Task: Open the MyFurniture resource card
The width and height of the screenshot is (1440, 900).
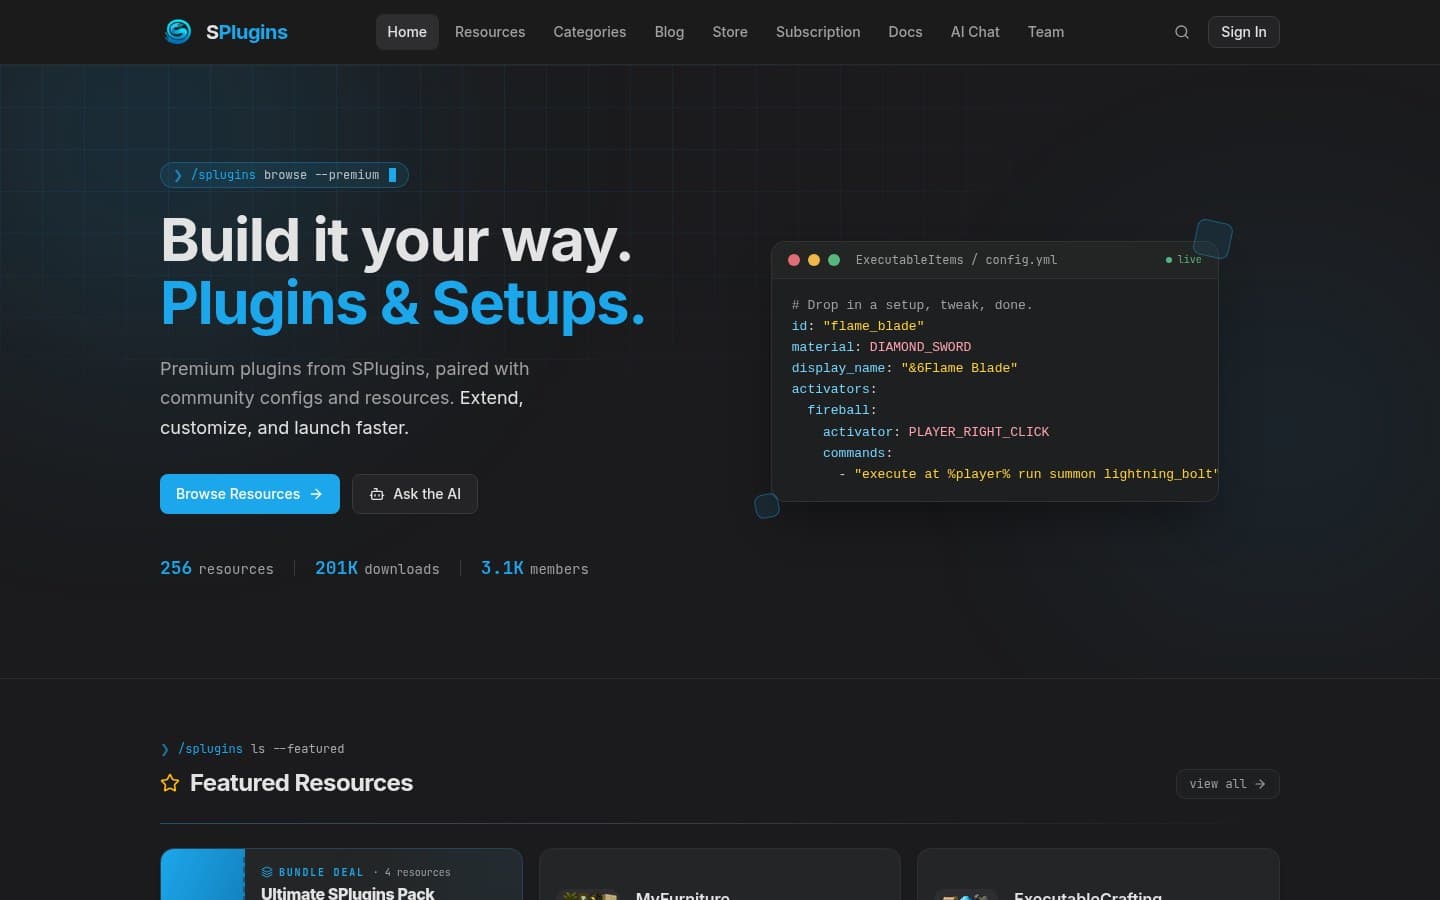Action: 720,874
